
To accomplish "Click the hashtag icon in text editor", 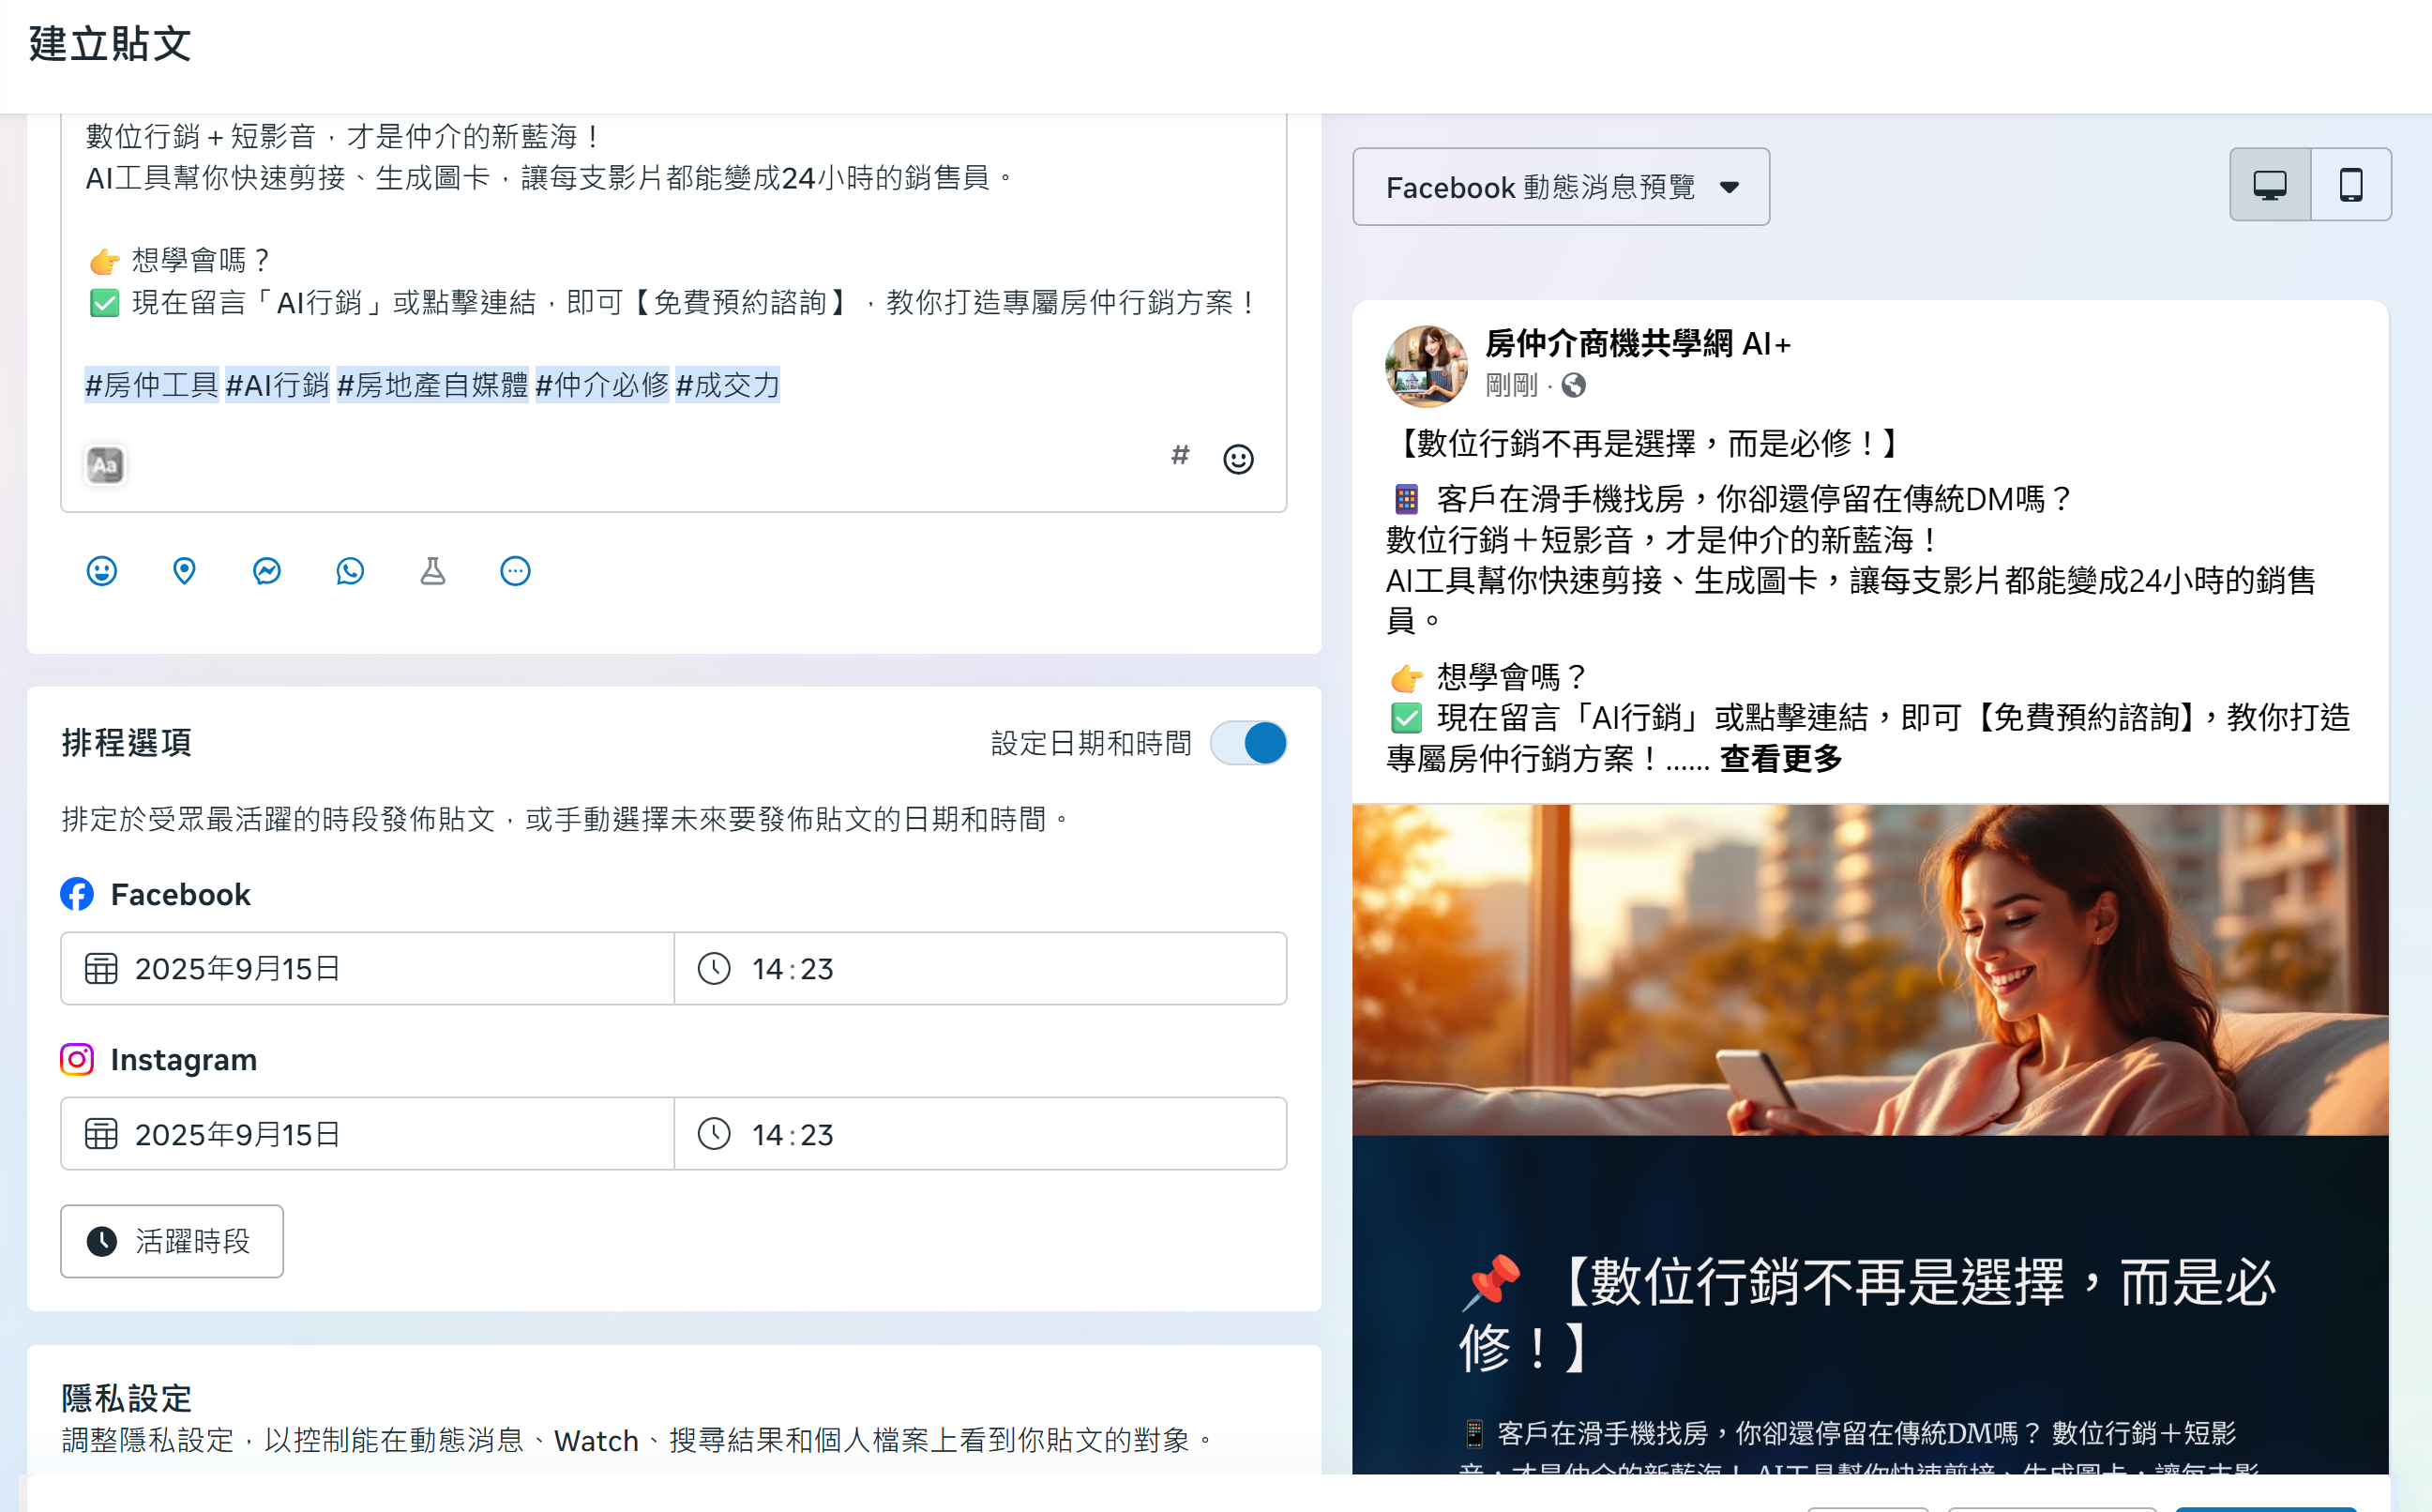I will (x=1180, y=456).
